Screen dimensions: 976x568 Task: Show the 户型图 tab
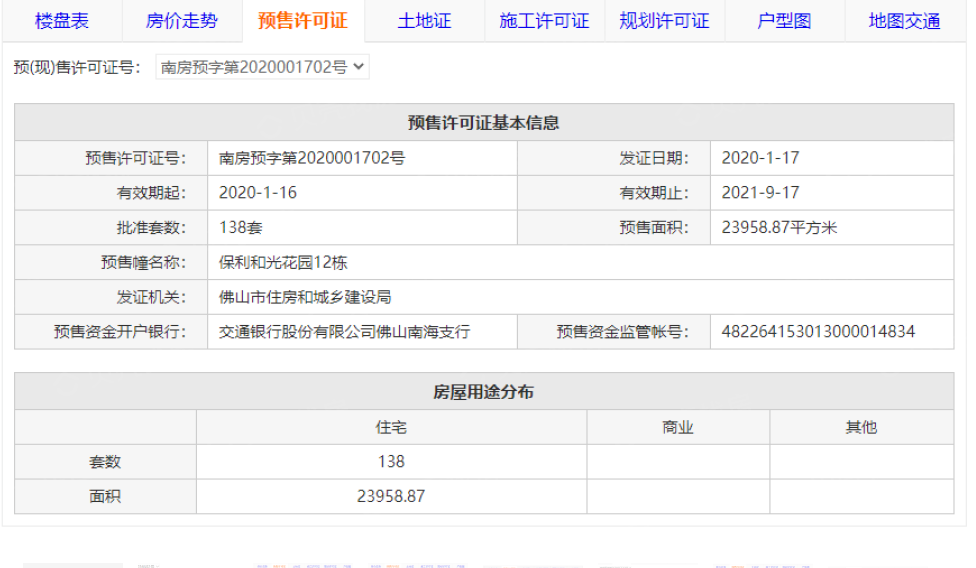[x=784, y=21]
